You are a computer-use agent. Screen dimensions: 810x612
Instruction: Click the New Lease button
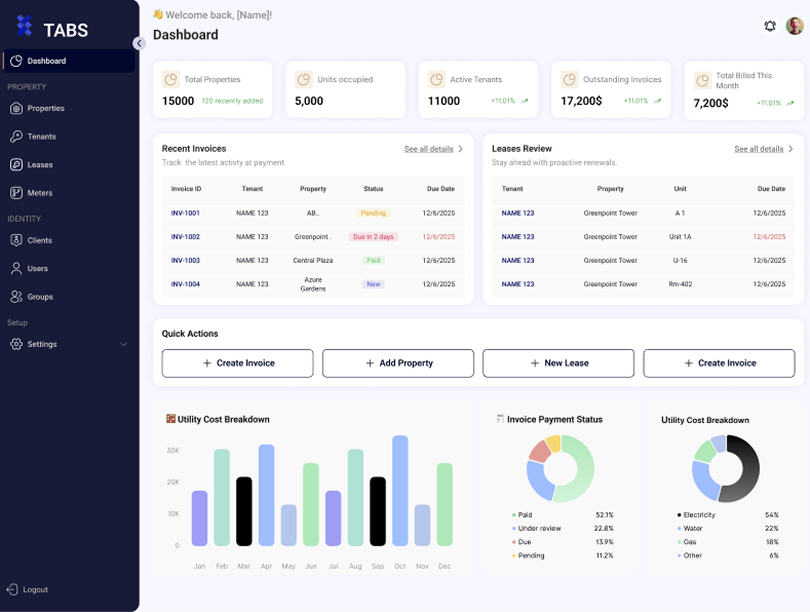pyautogui.click(x=558, y=363)
